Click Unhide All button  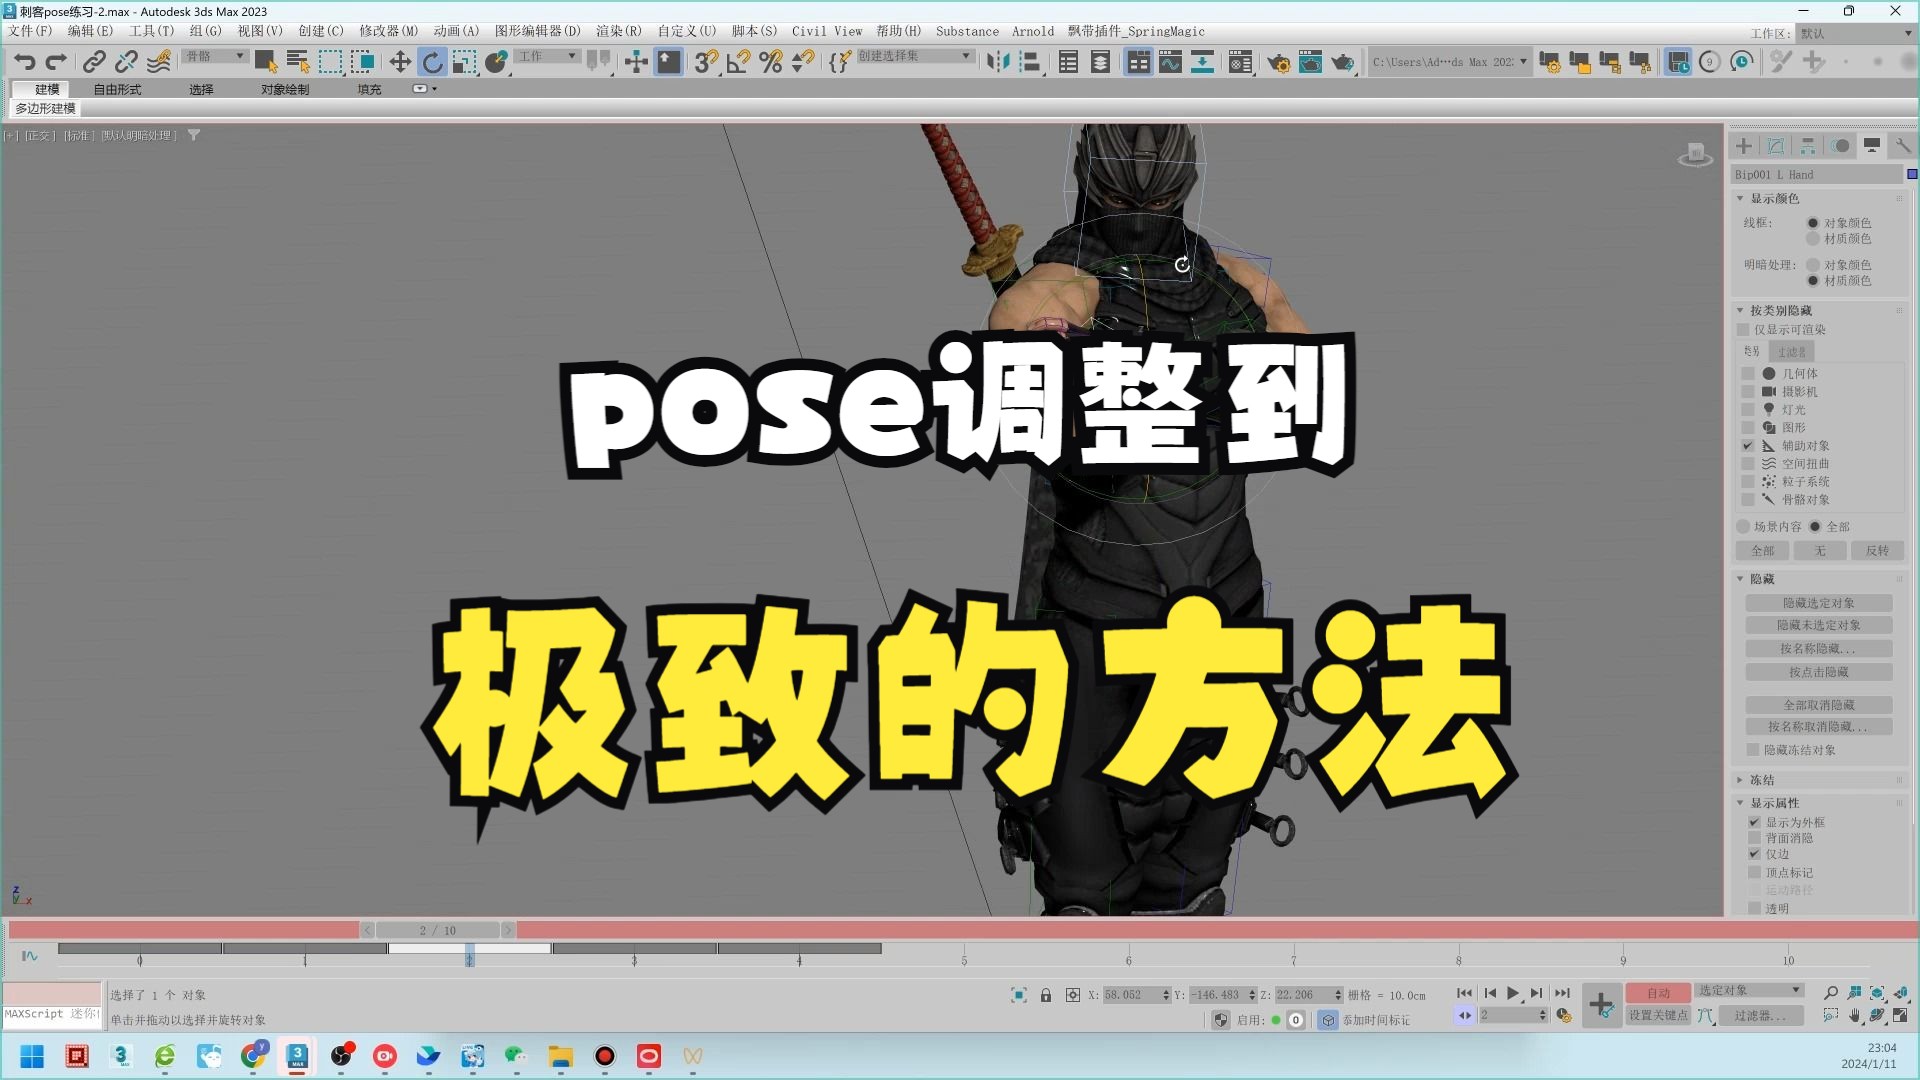tap(1819, 705)
